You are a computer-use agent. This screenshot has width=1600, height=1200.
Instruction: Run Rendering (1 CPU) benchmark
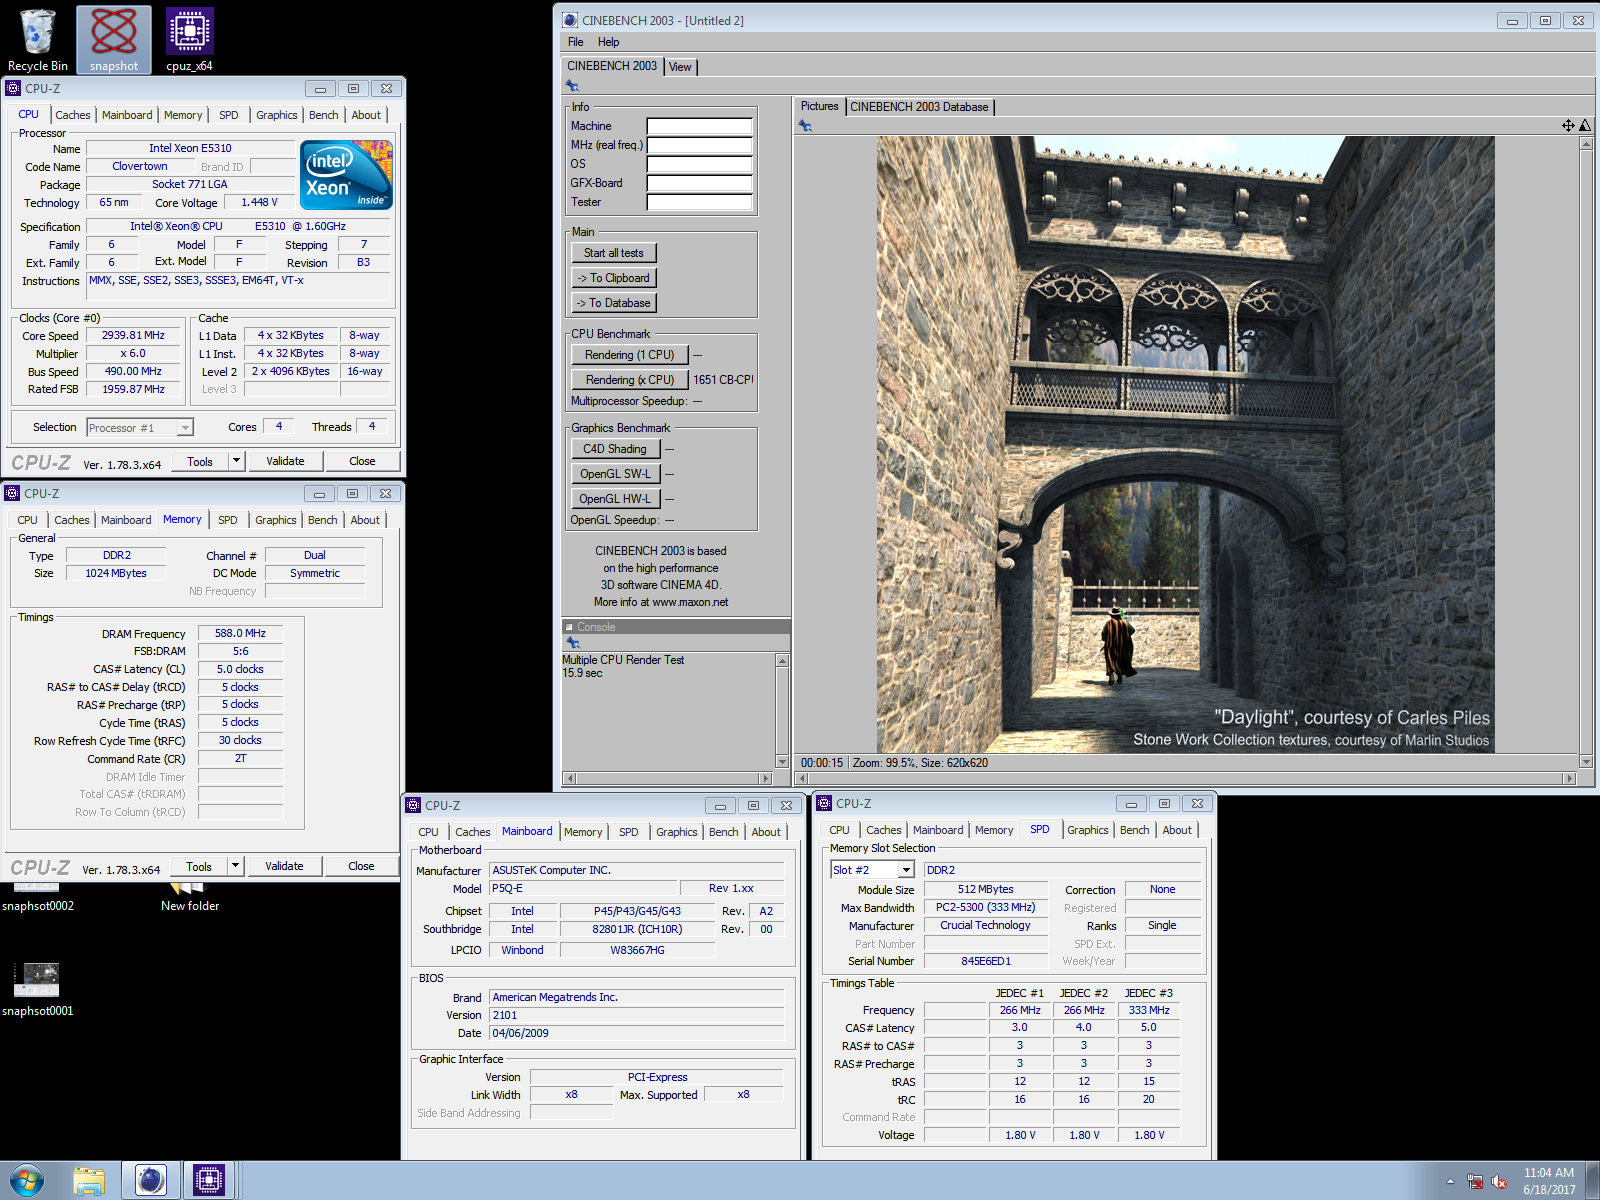[630, 355]
